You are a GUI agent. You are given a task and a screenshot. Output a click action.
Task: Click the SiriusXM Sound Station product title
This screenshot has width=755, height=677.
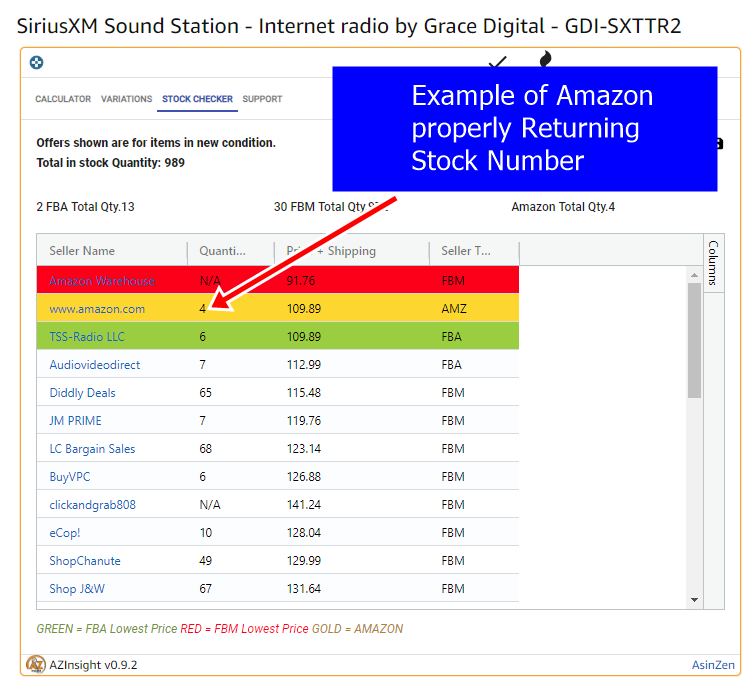349,26
